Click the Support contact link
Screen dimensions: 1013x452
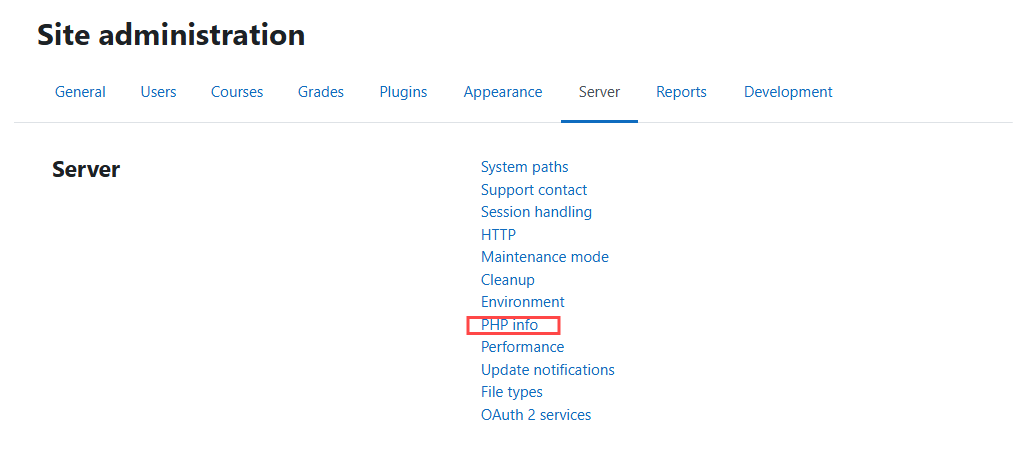click(534, 190)
